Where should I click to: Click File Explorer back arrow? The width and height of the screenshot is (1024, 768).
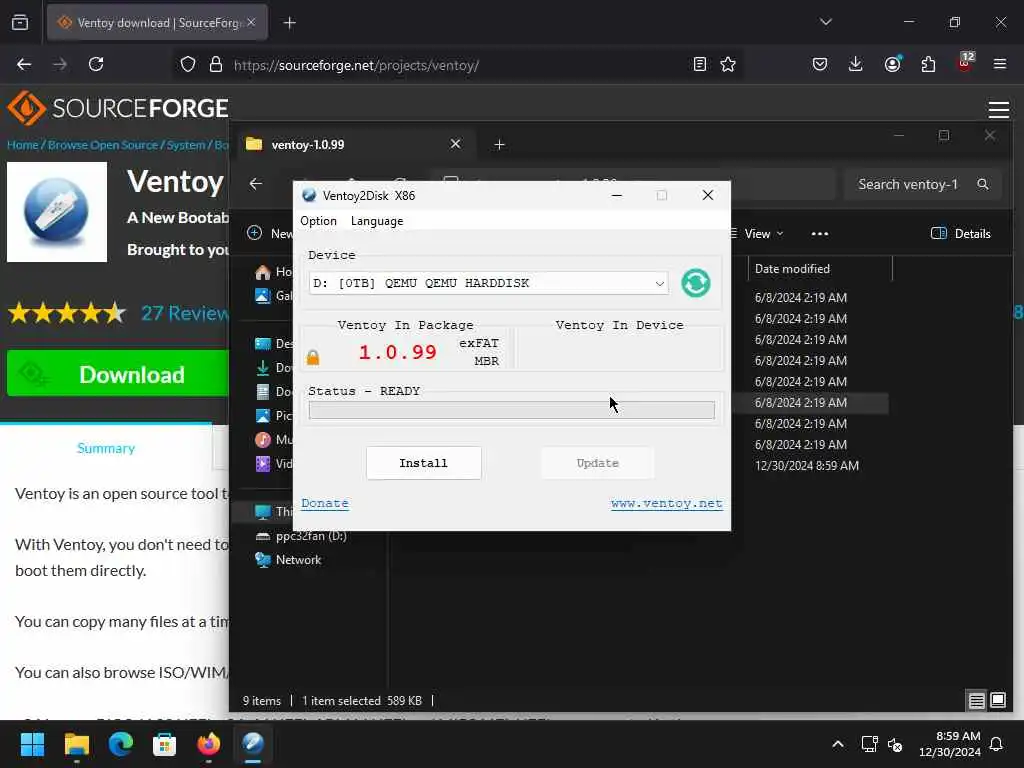pos(256,184)
